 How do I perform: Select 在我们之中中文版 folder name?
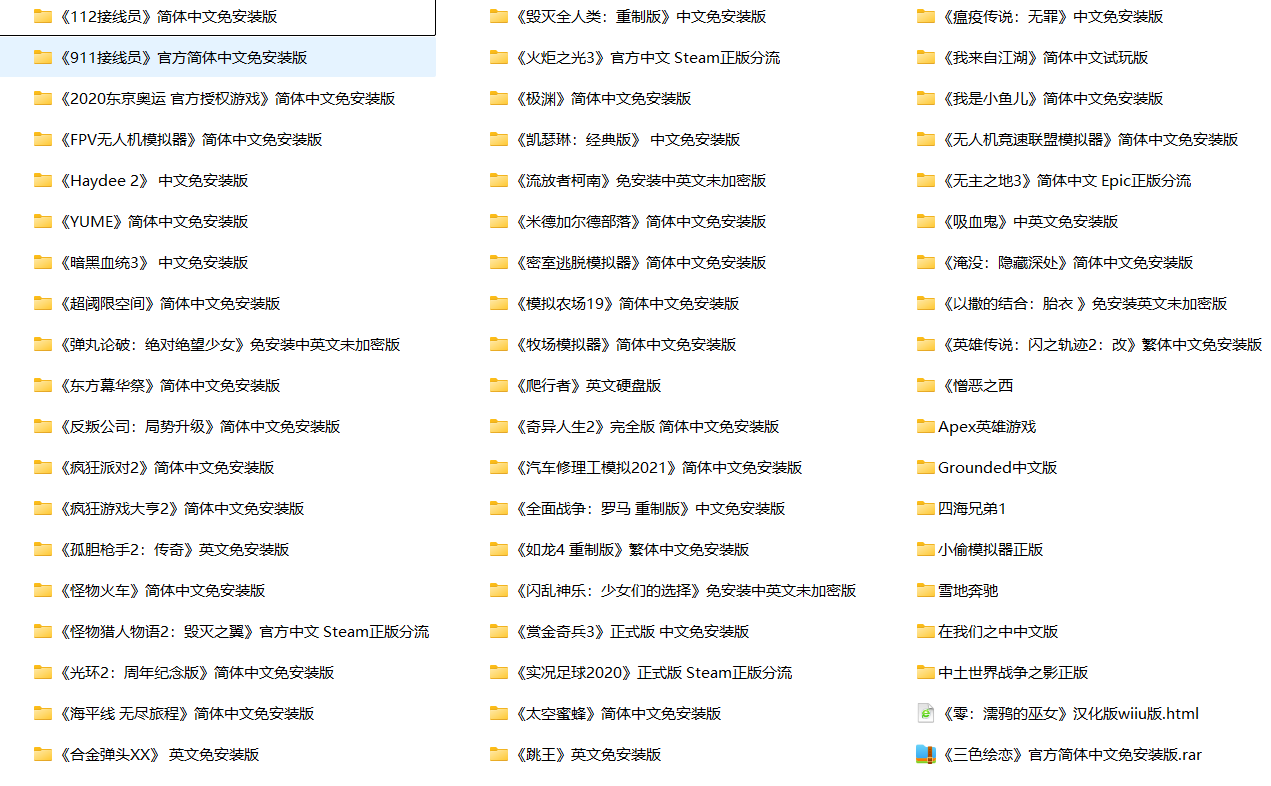(x=998, y=631)
